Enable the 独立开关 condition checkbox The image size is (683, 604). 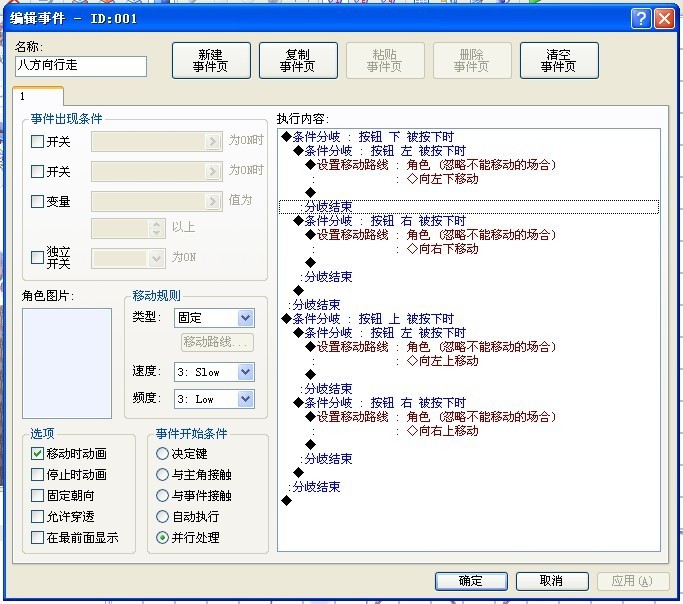37,257
